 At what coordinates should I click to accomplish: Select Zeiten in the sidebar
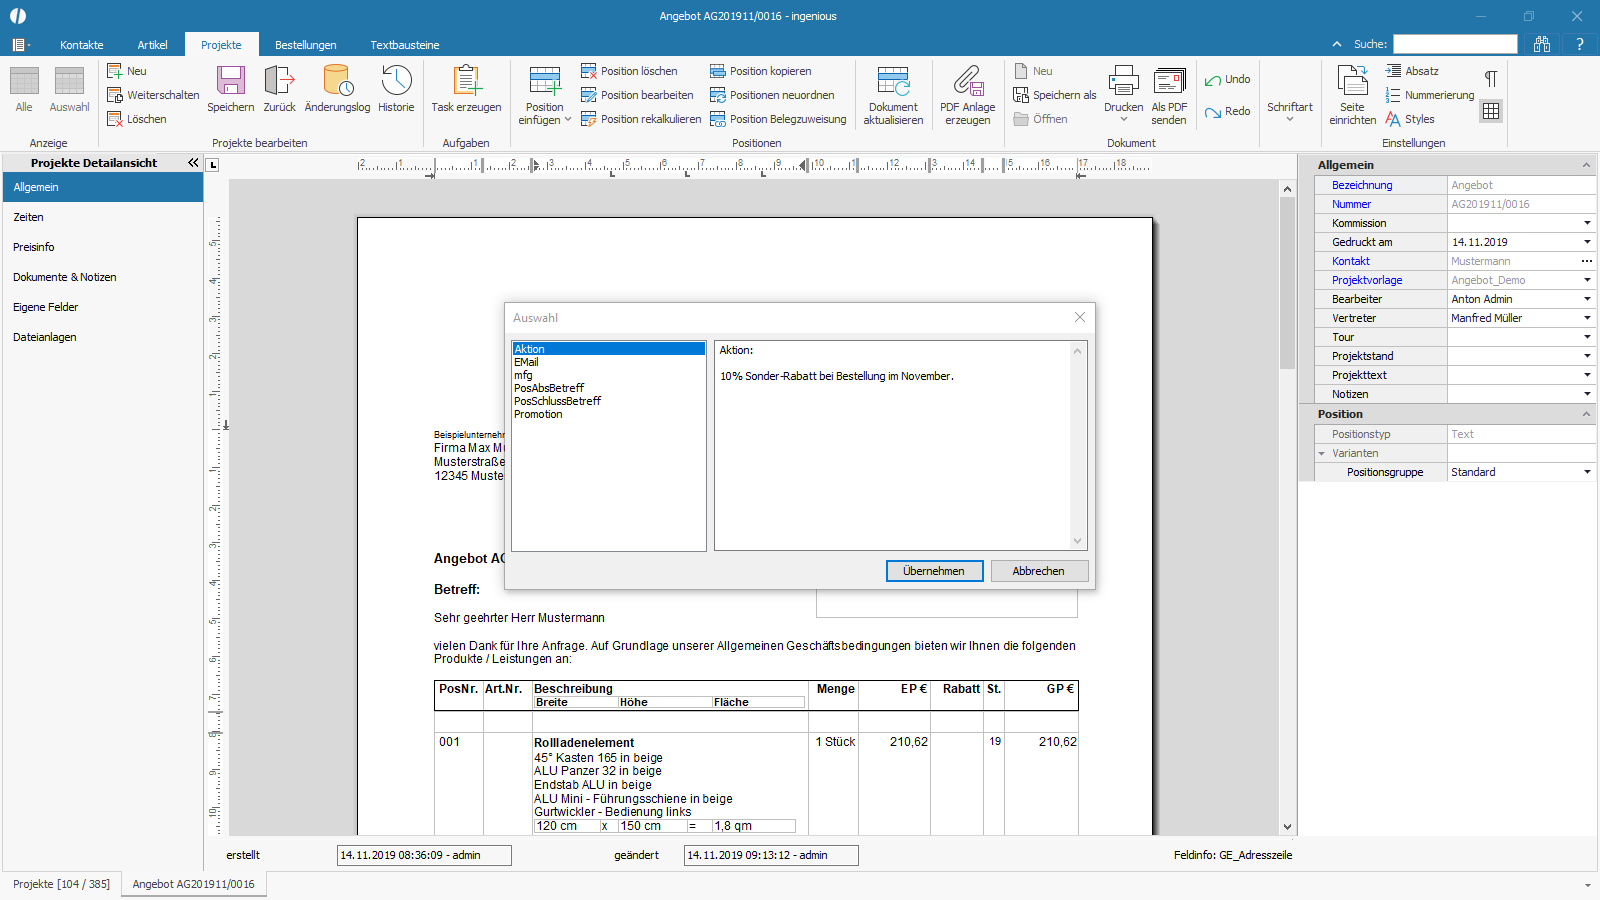(x=103, y=217)
